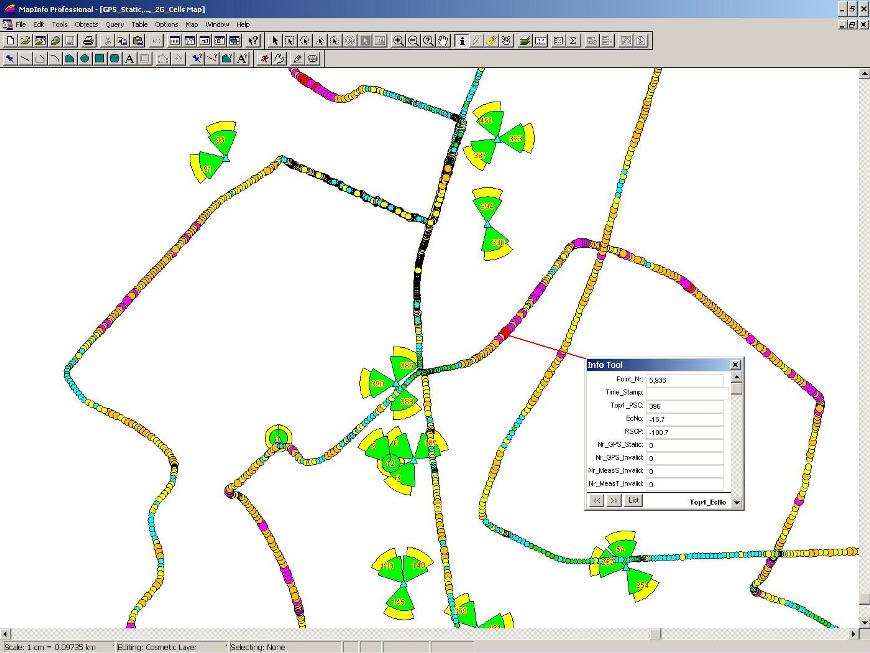The image size is (870, 653).
Task: Click the List button in Info Tool
Action: point(633,500)
